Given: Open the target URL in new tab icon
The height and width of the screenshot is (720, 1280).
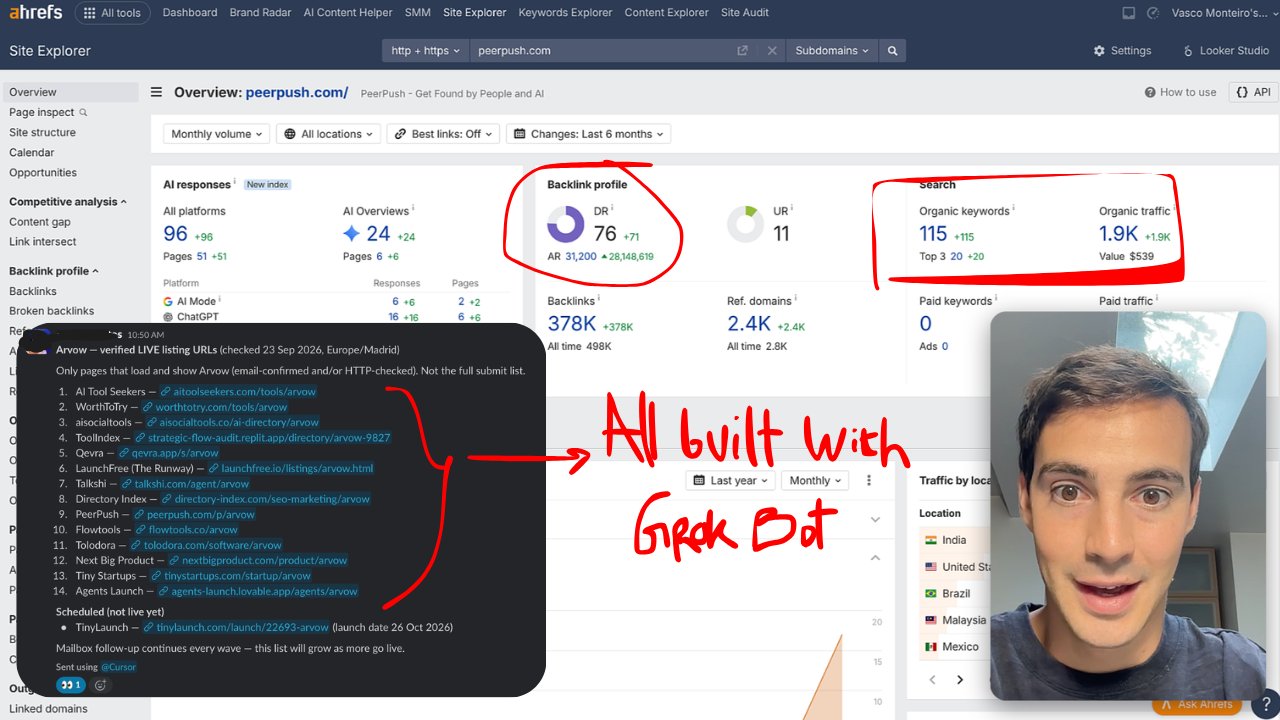Looking at the screenshot, I should click(742, 51).
